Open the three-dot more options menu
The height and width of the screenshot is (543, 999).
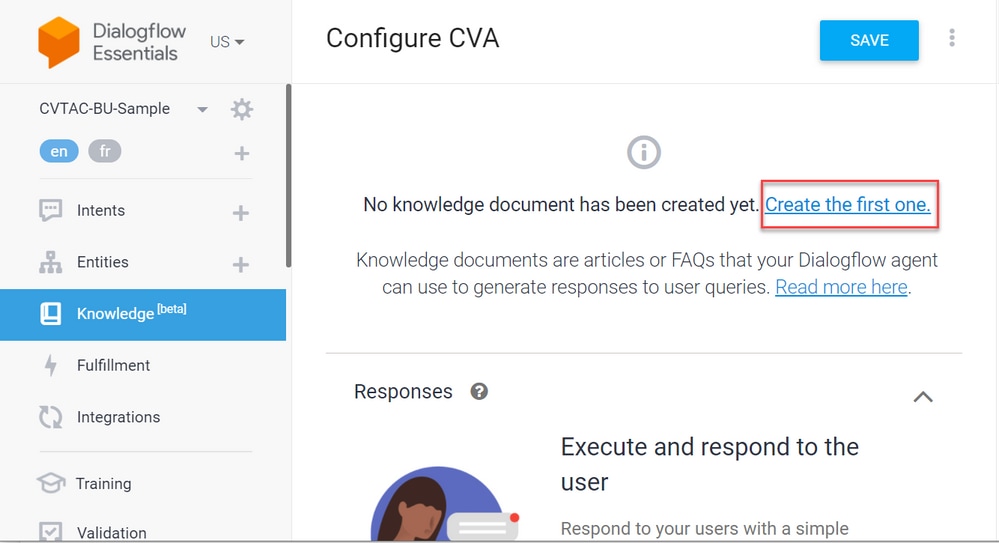(x=952, y=38)
